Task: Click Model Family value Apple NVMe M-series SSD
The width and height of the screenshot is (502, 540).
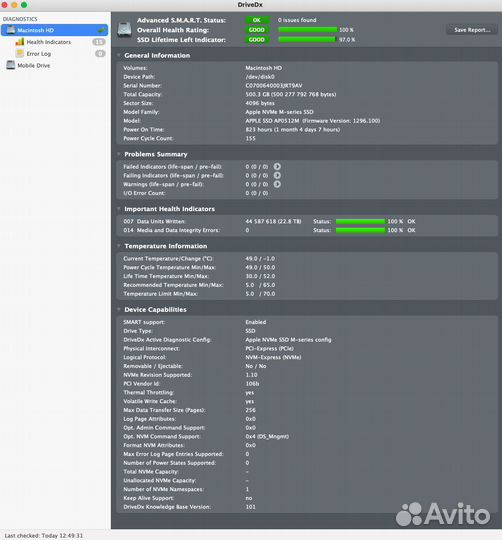Action: 279,112
